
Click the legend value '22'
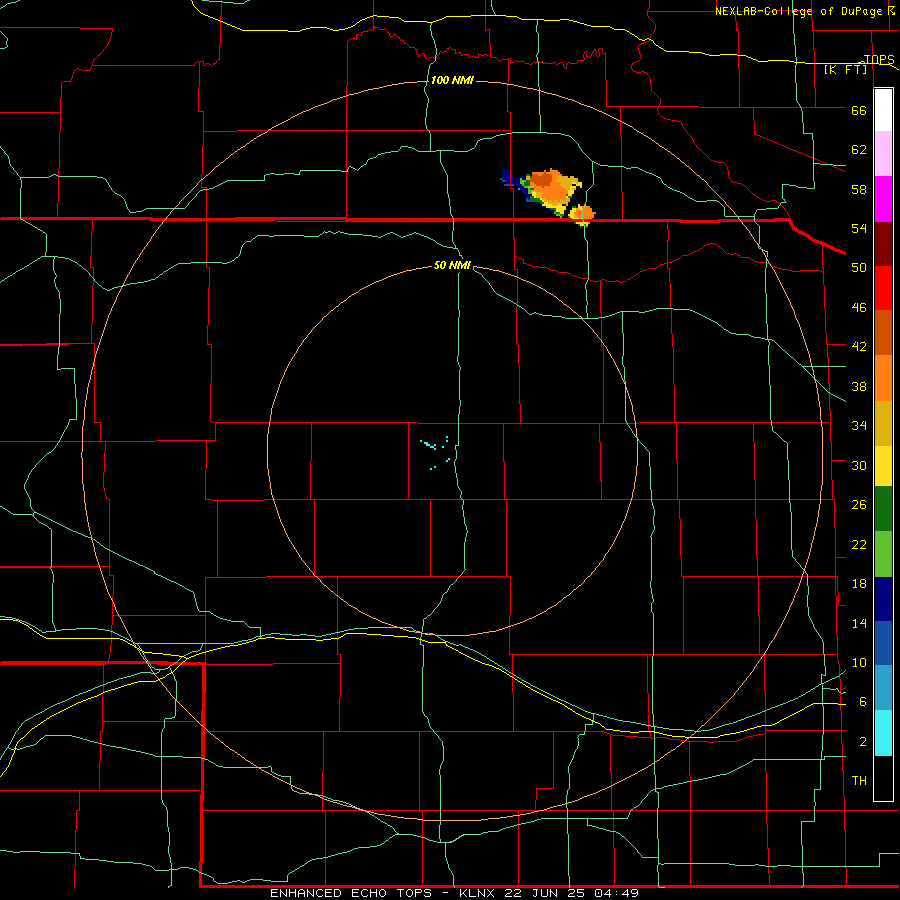click(859, 545)
